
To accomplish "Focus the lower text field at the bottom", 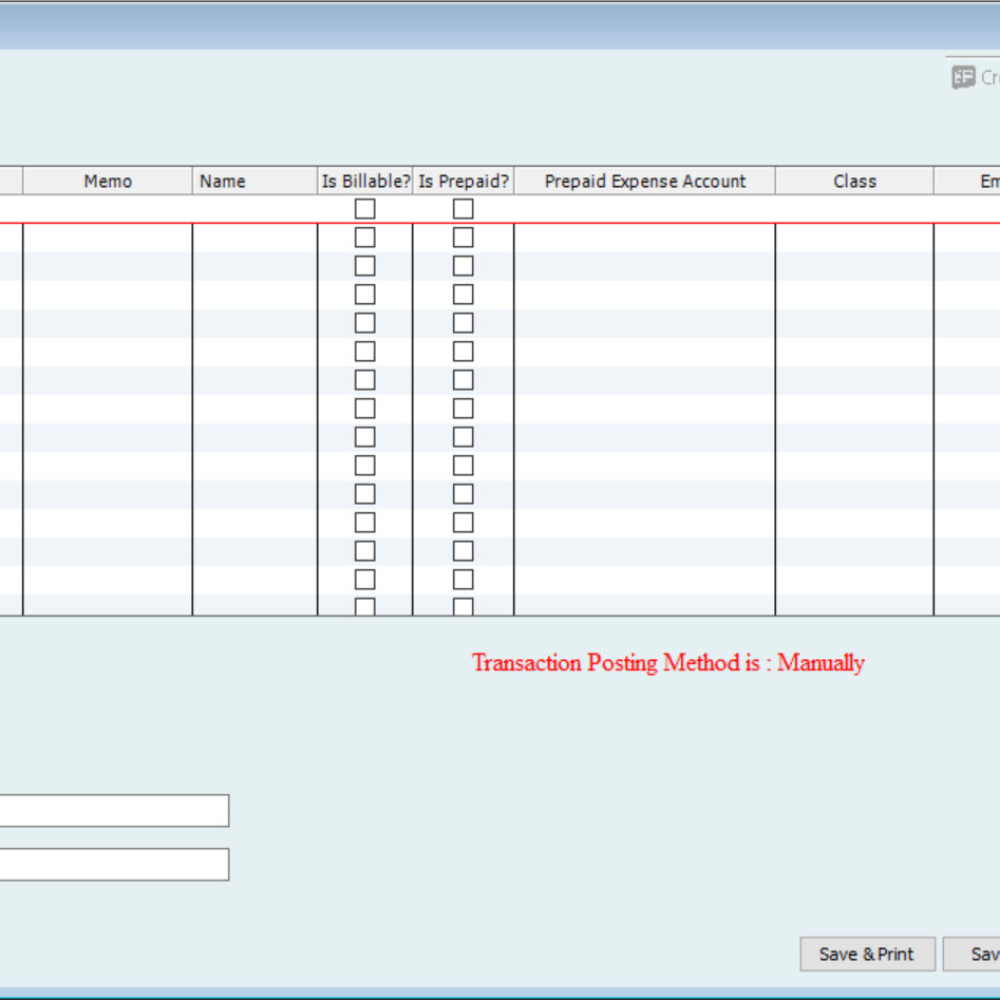I will [113, 865].
